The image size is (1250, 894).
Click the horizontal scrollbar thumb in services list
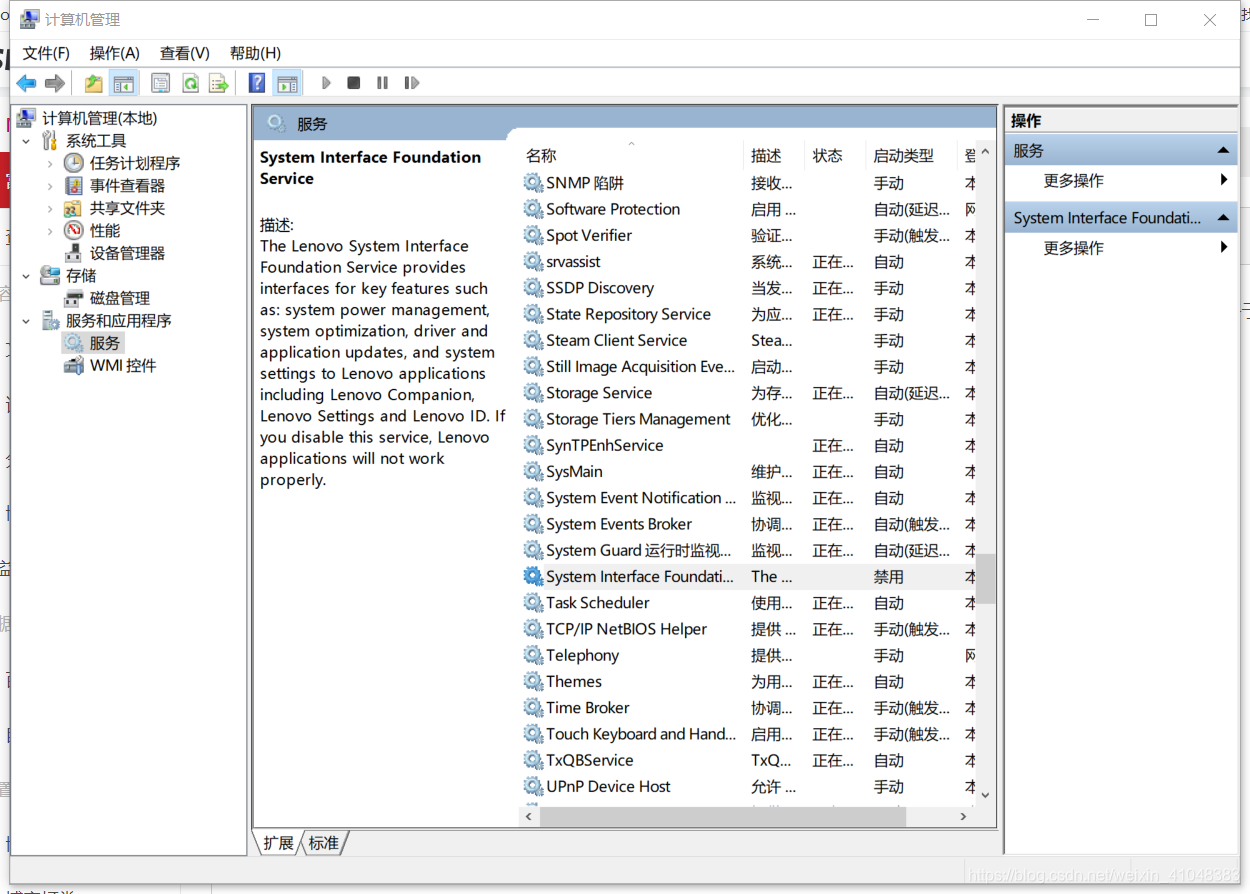pyautogui.click(x=723, y=816)
